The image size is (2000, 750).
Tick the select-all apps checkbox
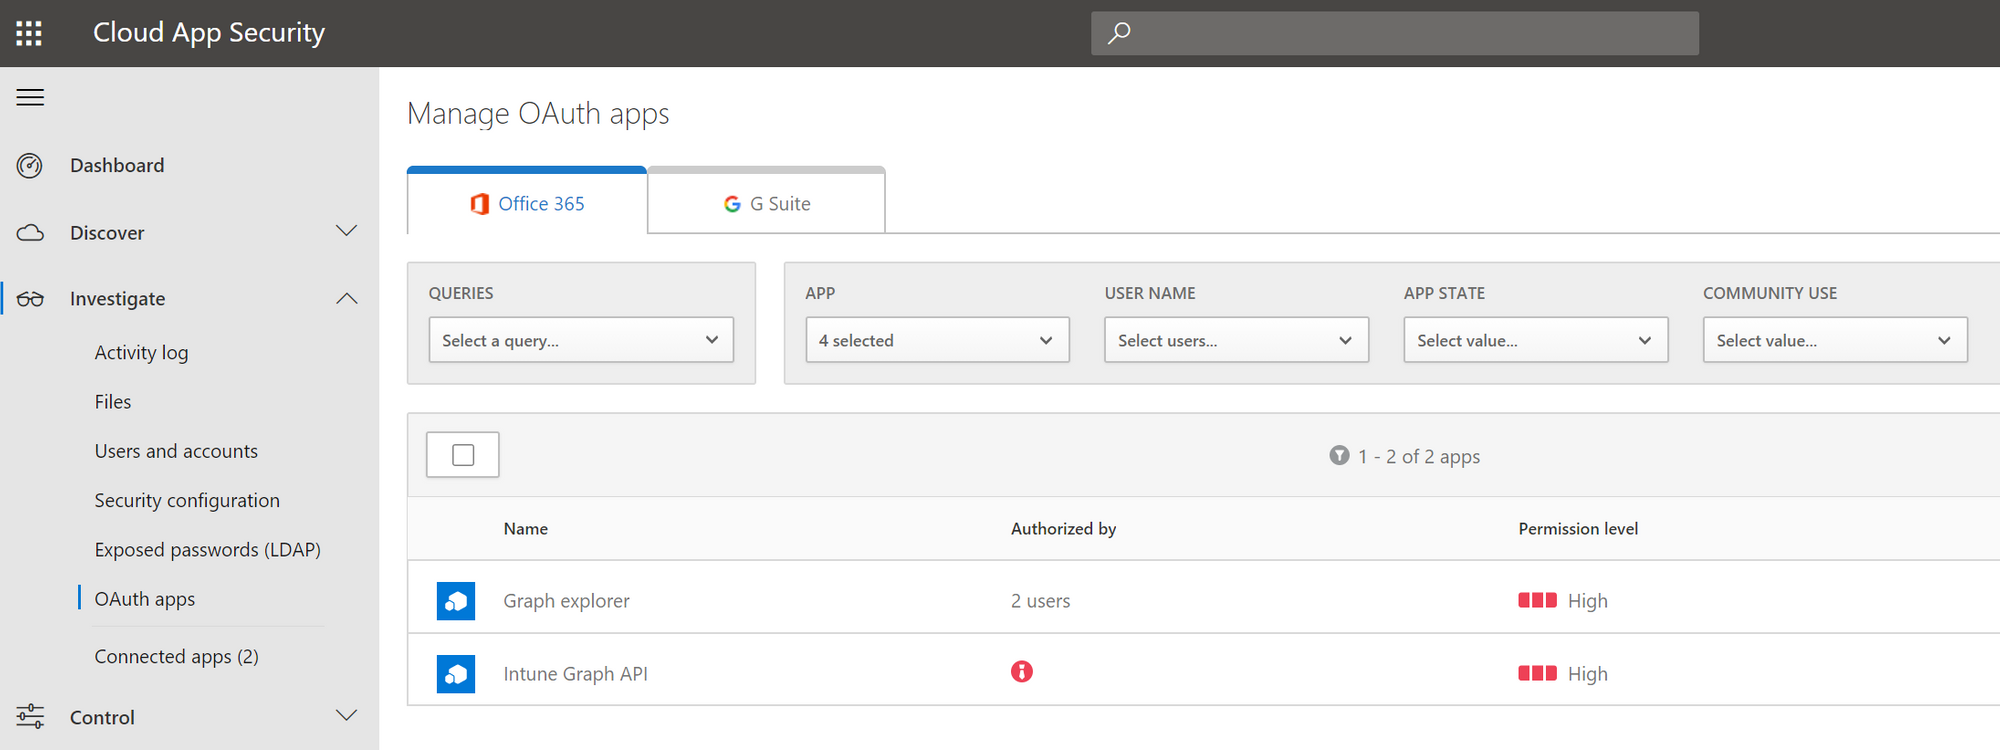463,455
